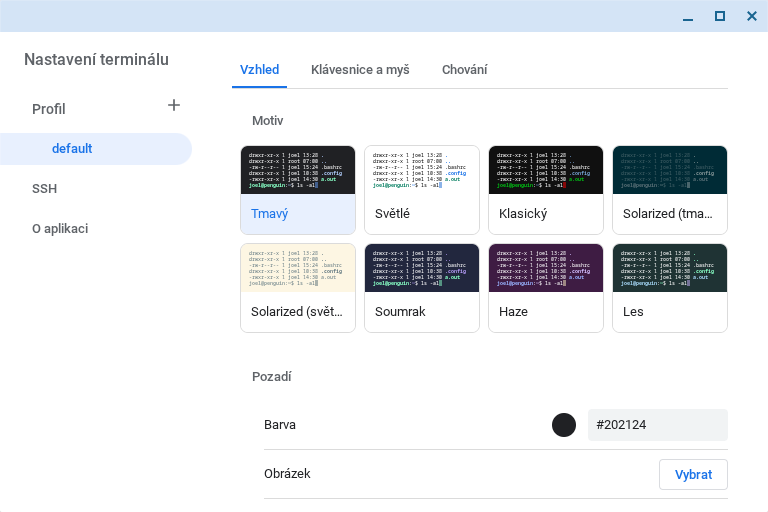
Task: Select the Soumrak theme
Action: 422,288
